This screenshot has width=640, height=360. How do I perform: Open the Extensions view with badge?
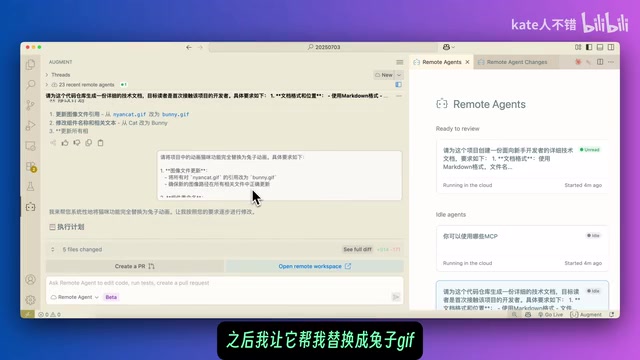click(x=31, y=166)
